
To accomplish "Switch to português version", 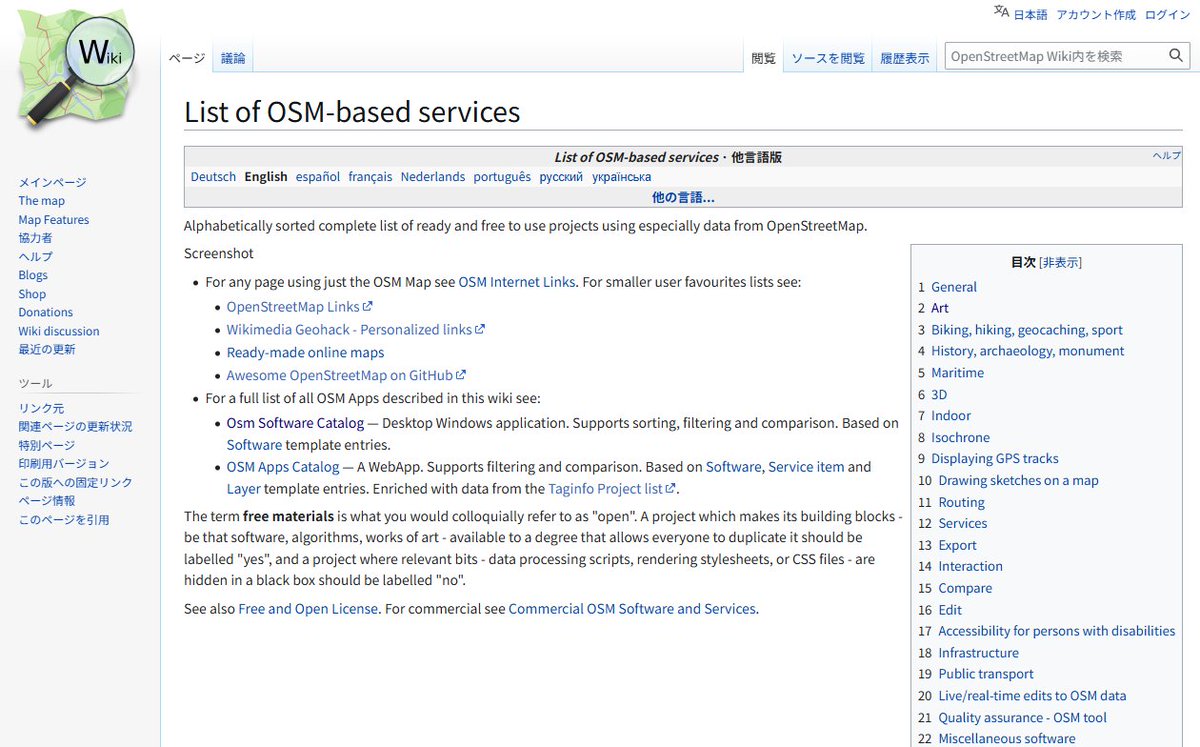I will click(502, 177).
